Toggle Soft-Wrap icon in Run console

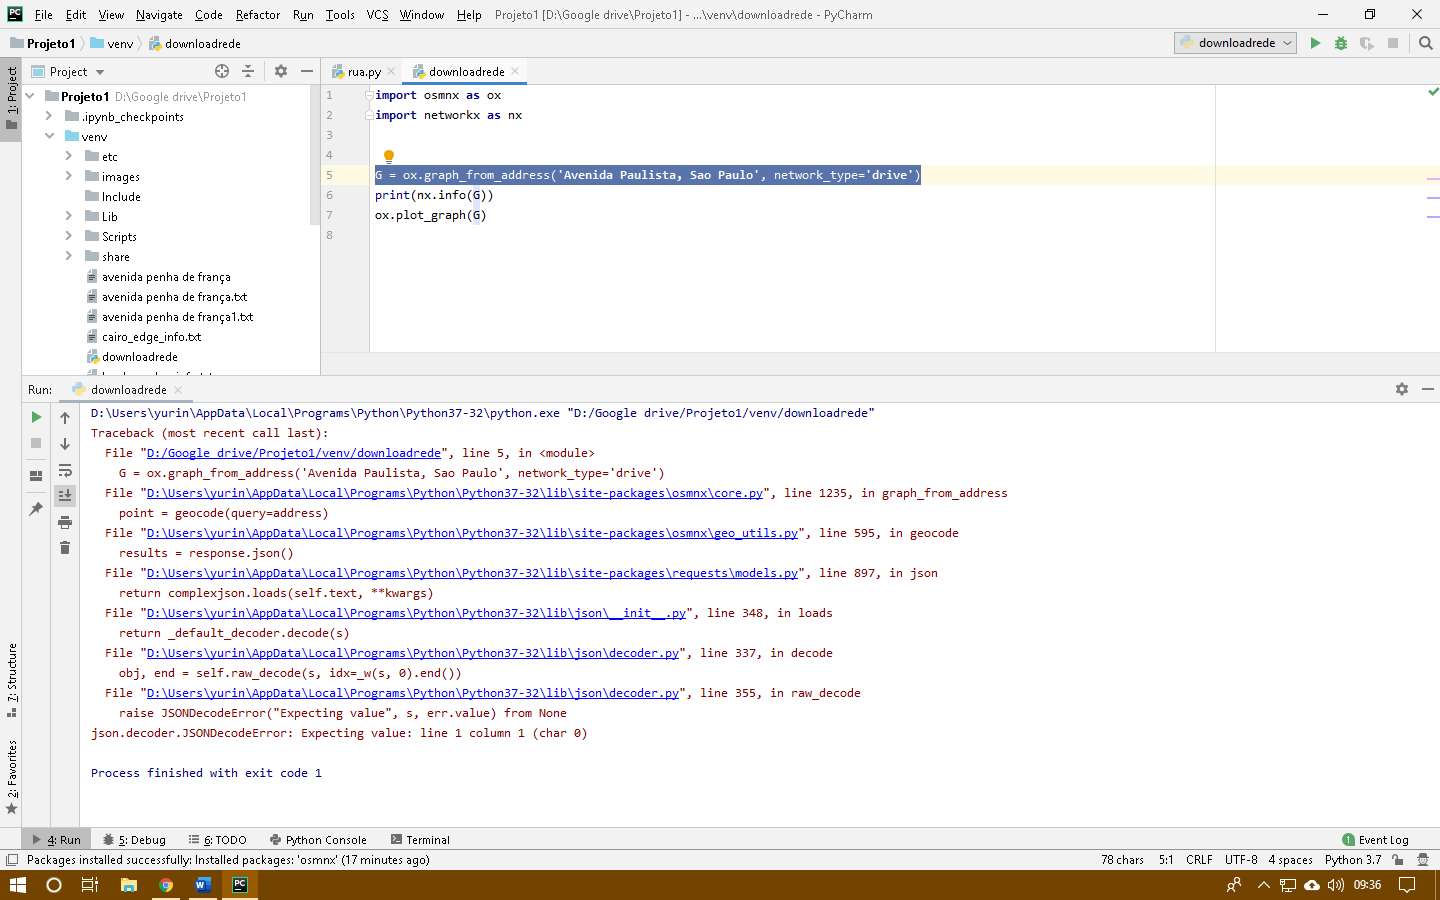click(65, 470)
